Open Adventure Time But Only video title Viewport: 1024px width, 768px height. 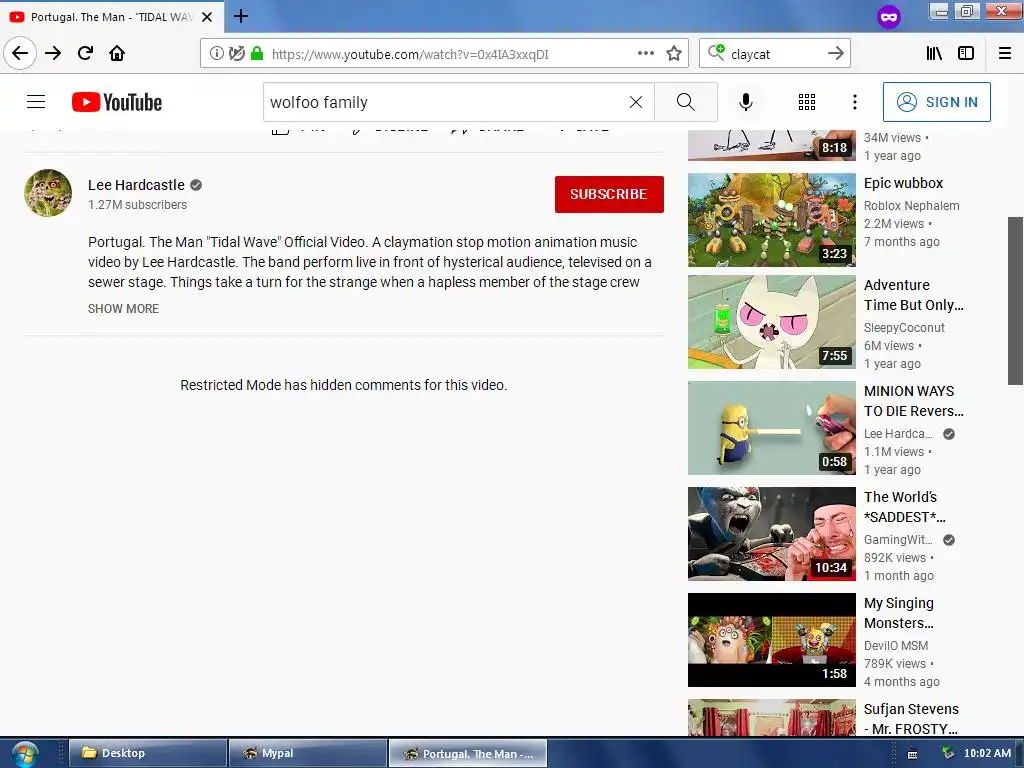point(913,295)
